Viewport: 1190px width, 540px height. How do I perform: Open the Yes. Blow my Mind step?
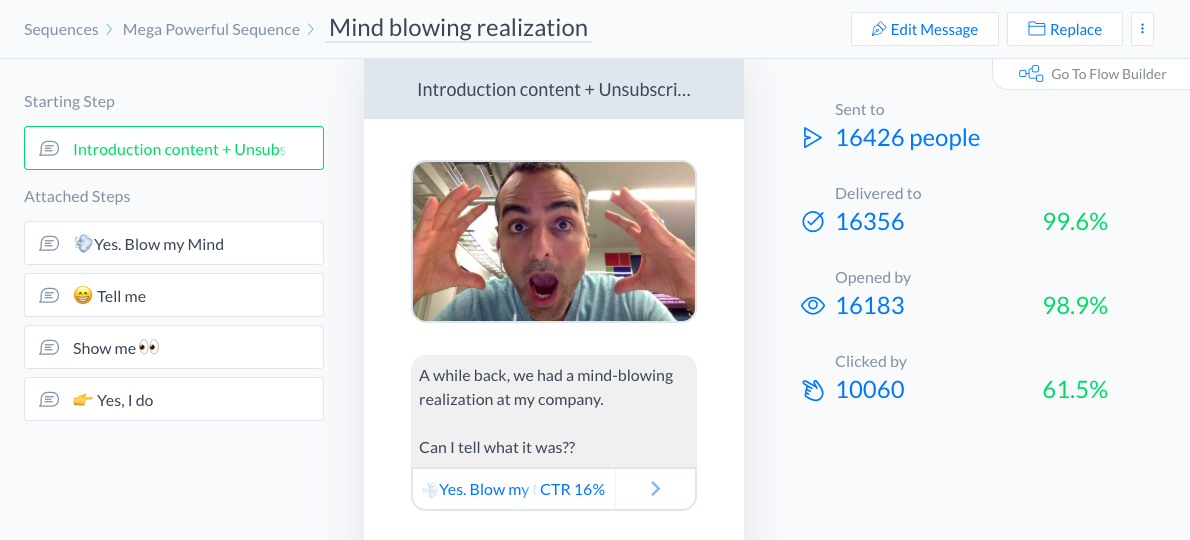click(x=174, y=244)
